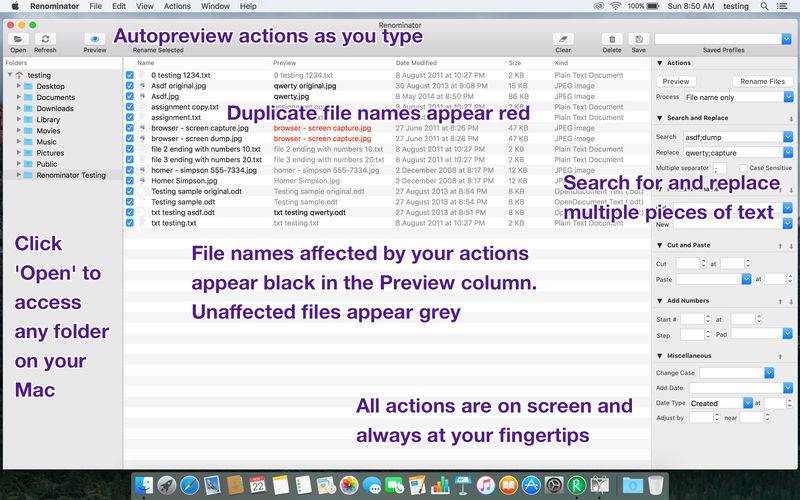Click the Clear eraser toolbar icon
800x500 pixels.
(x=563, y=39)
